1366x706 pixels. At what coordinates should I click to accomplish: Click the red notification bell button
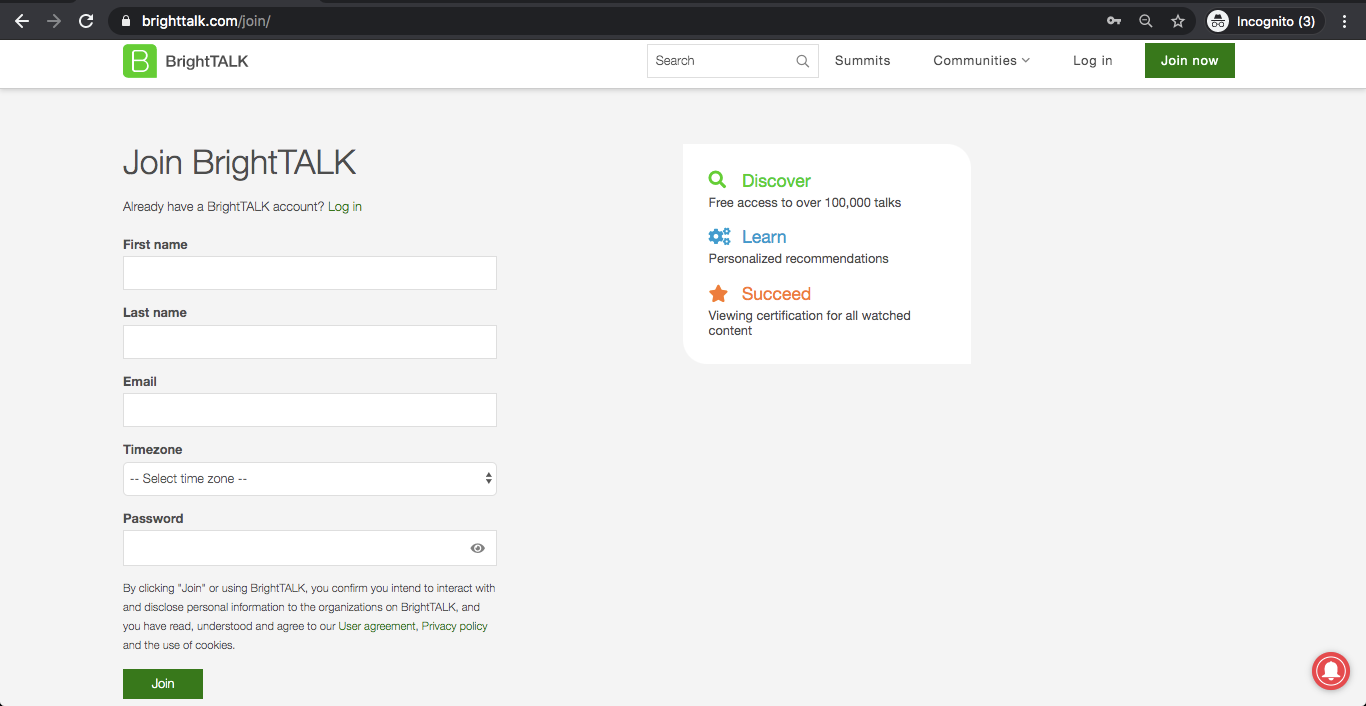[1331, 671]
